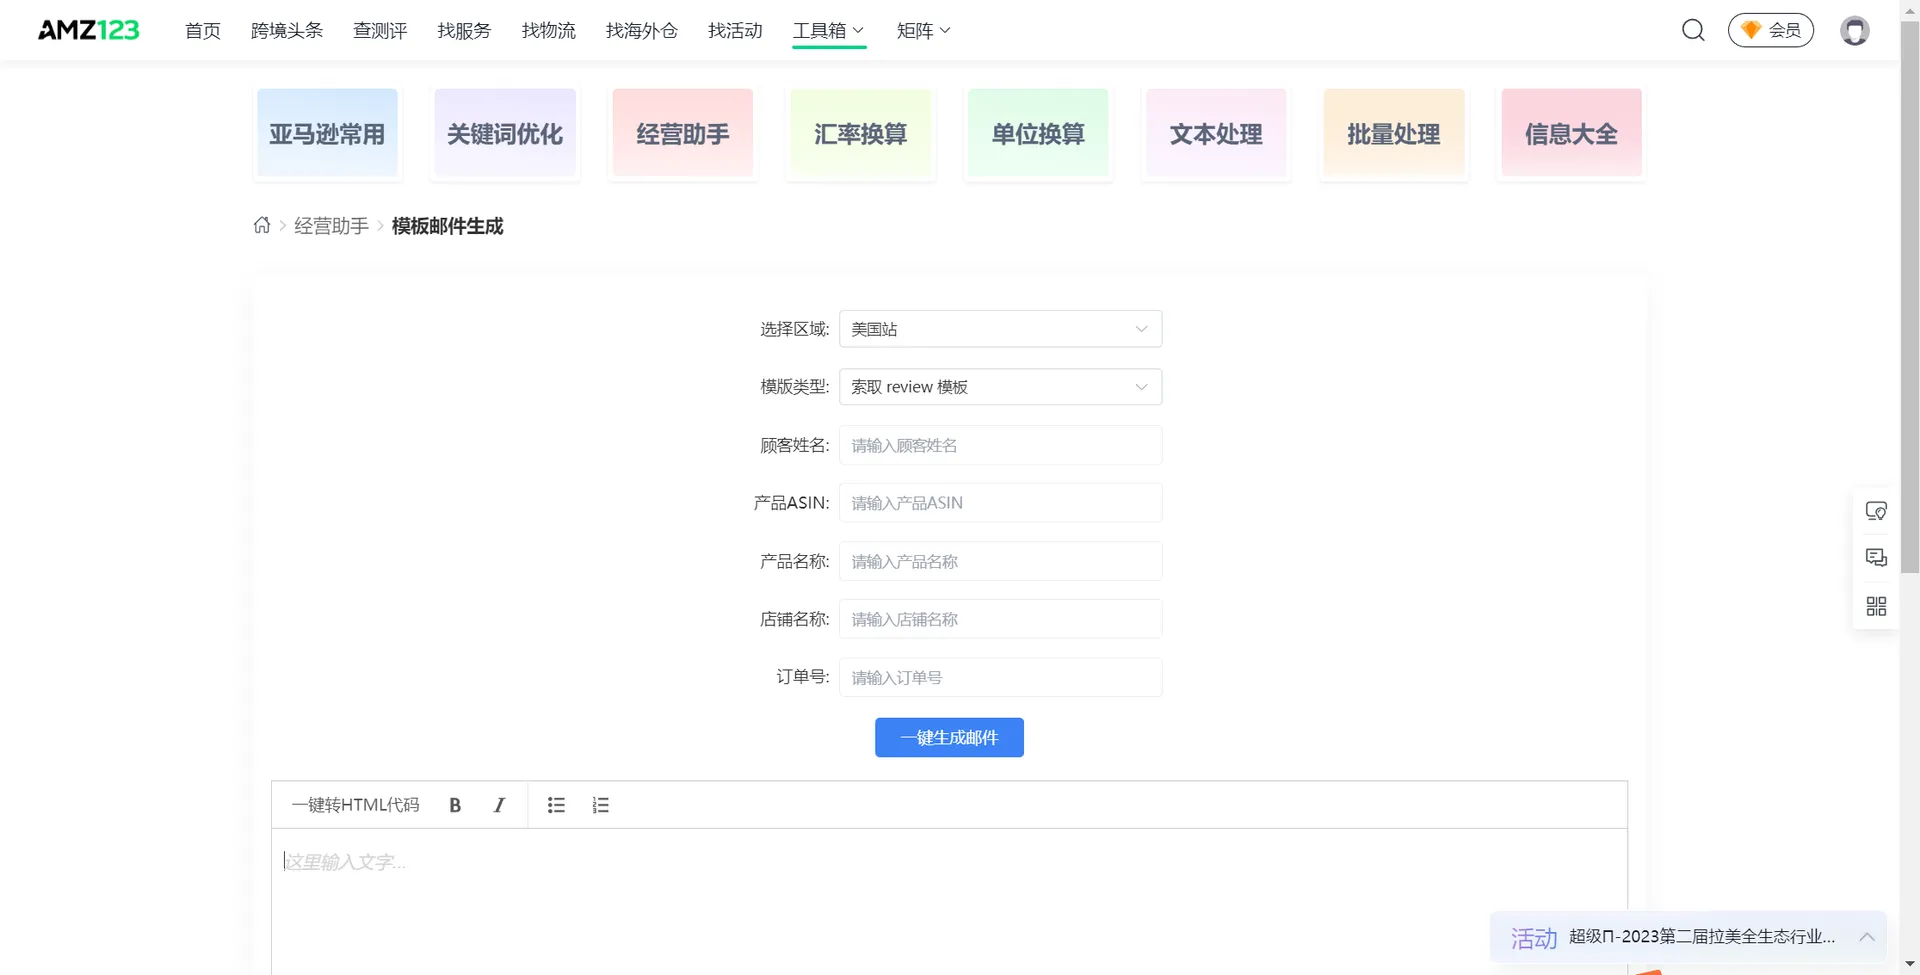
Task: Insert a bulleted list
Action: pos(556,805)
